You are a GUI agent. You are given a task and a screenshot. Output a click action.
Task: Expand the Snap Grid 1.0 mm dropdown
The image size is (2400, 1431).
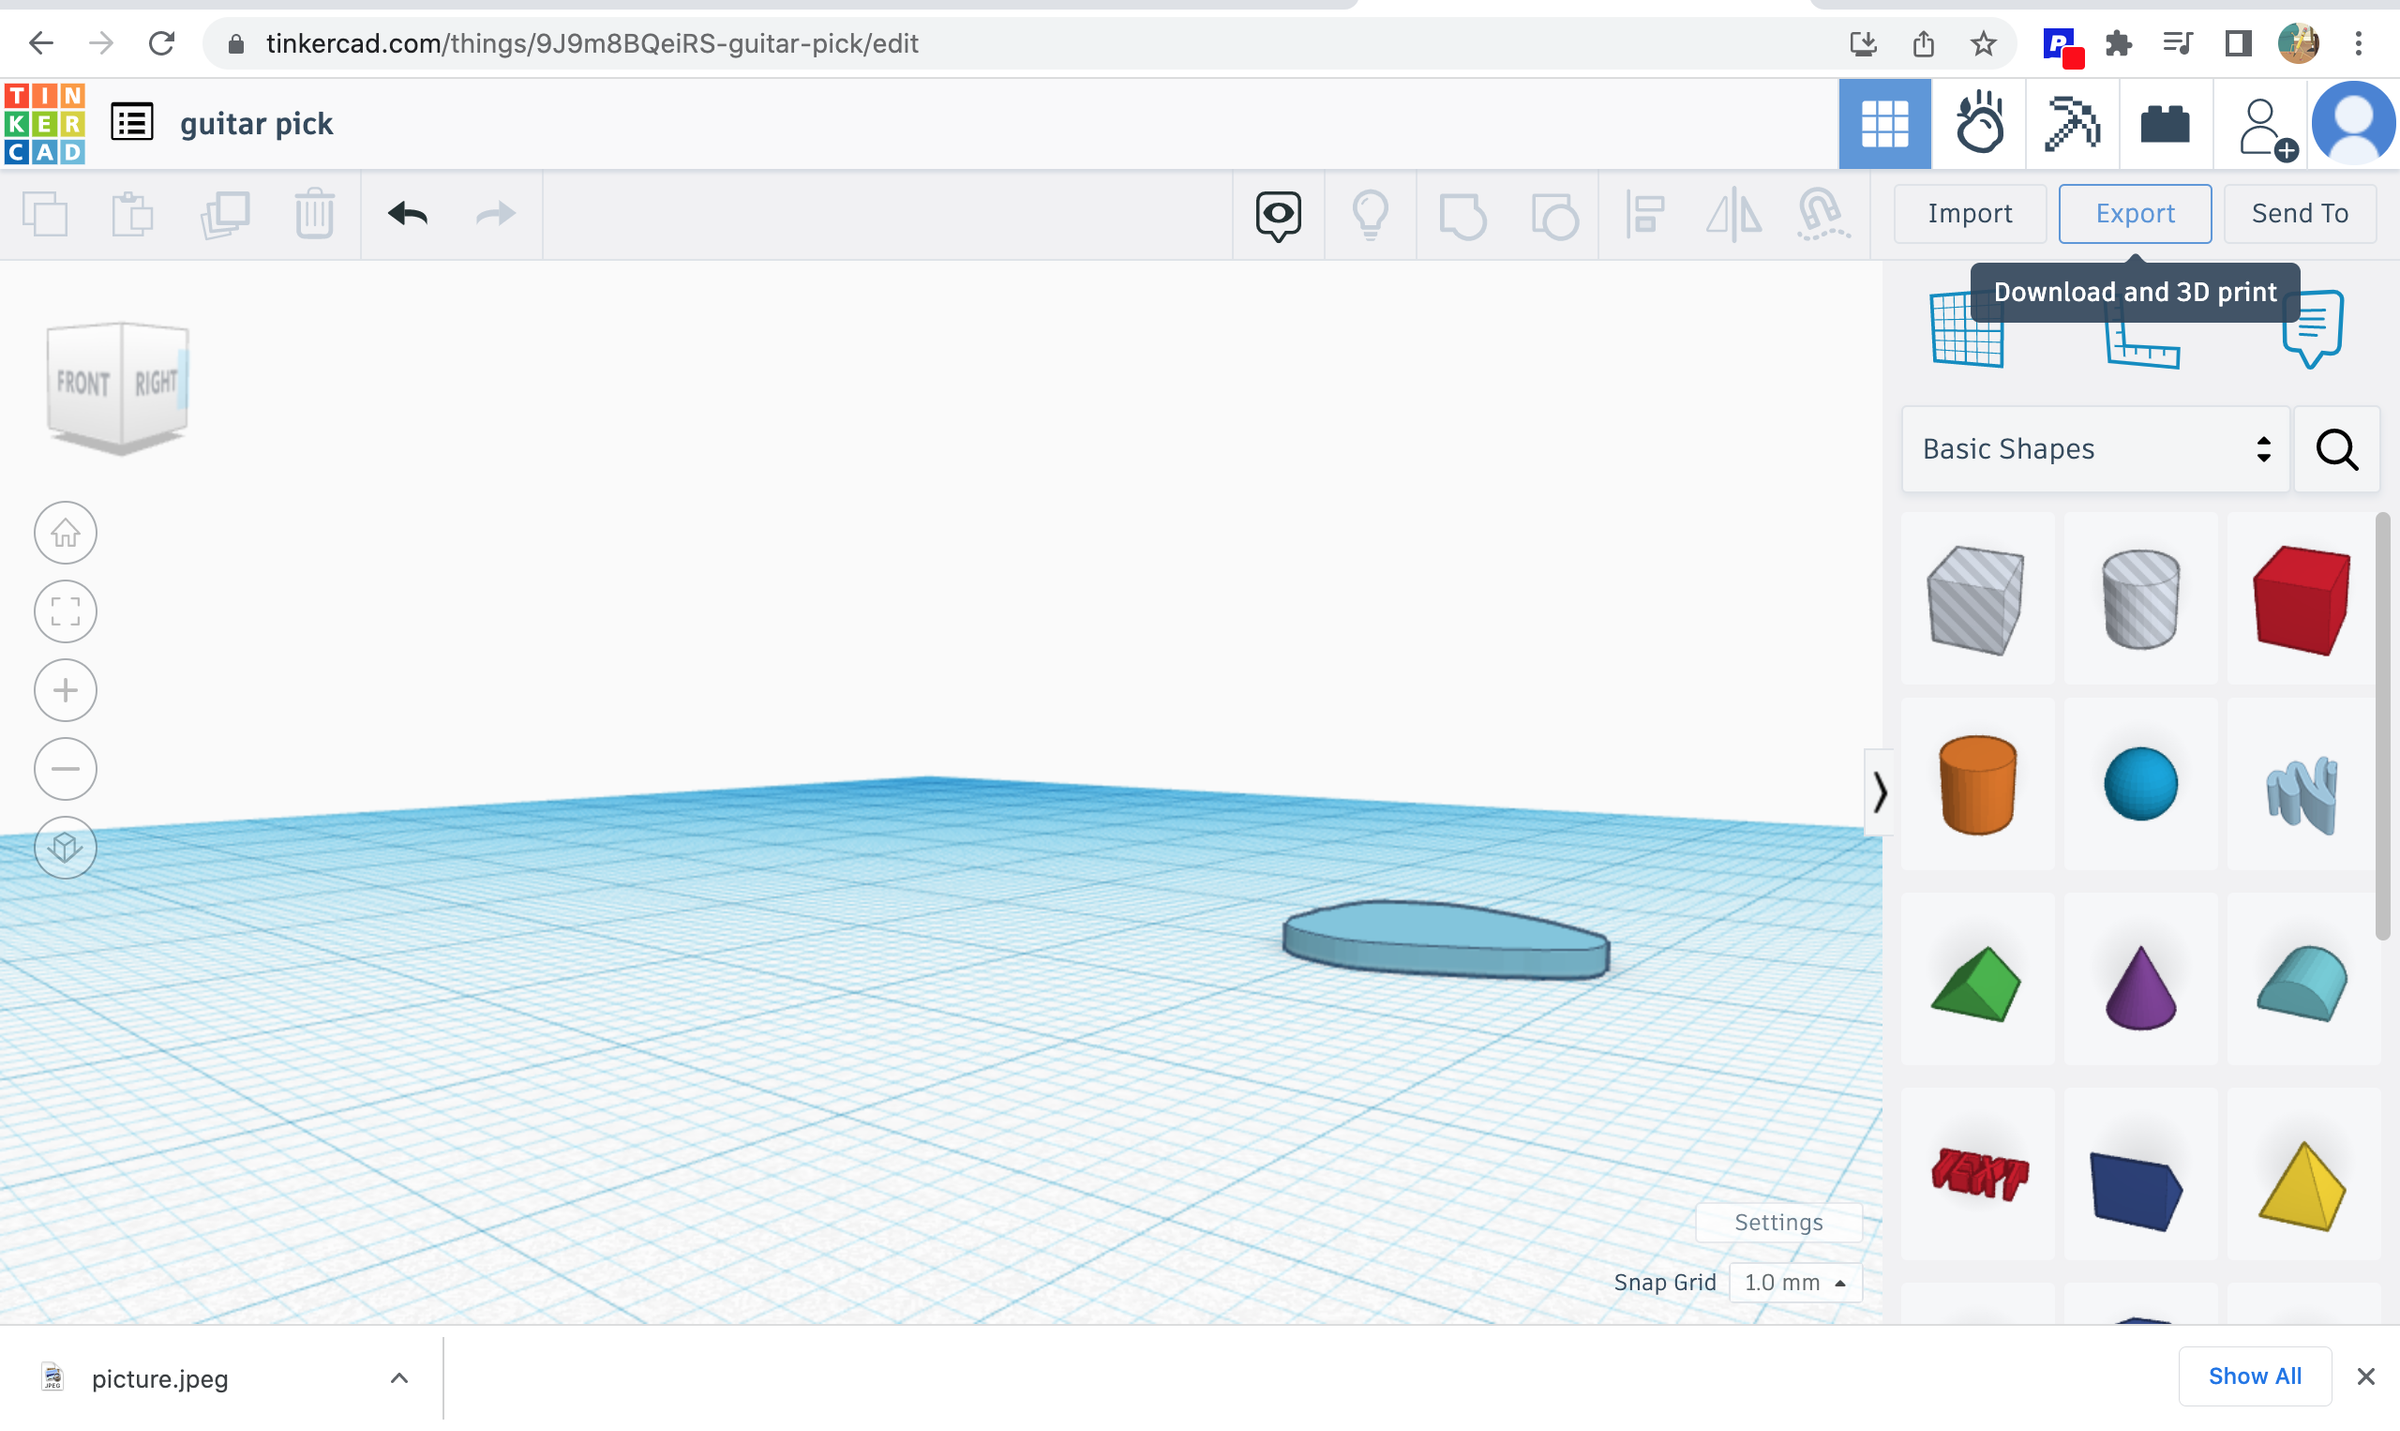(1795, 1283)
